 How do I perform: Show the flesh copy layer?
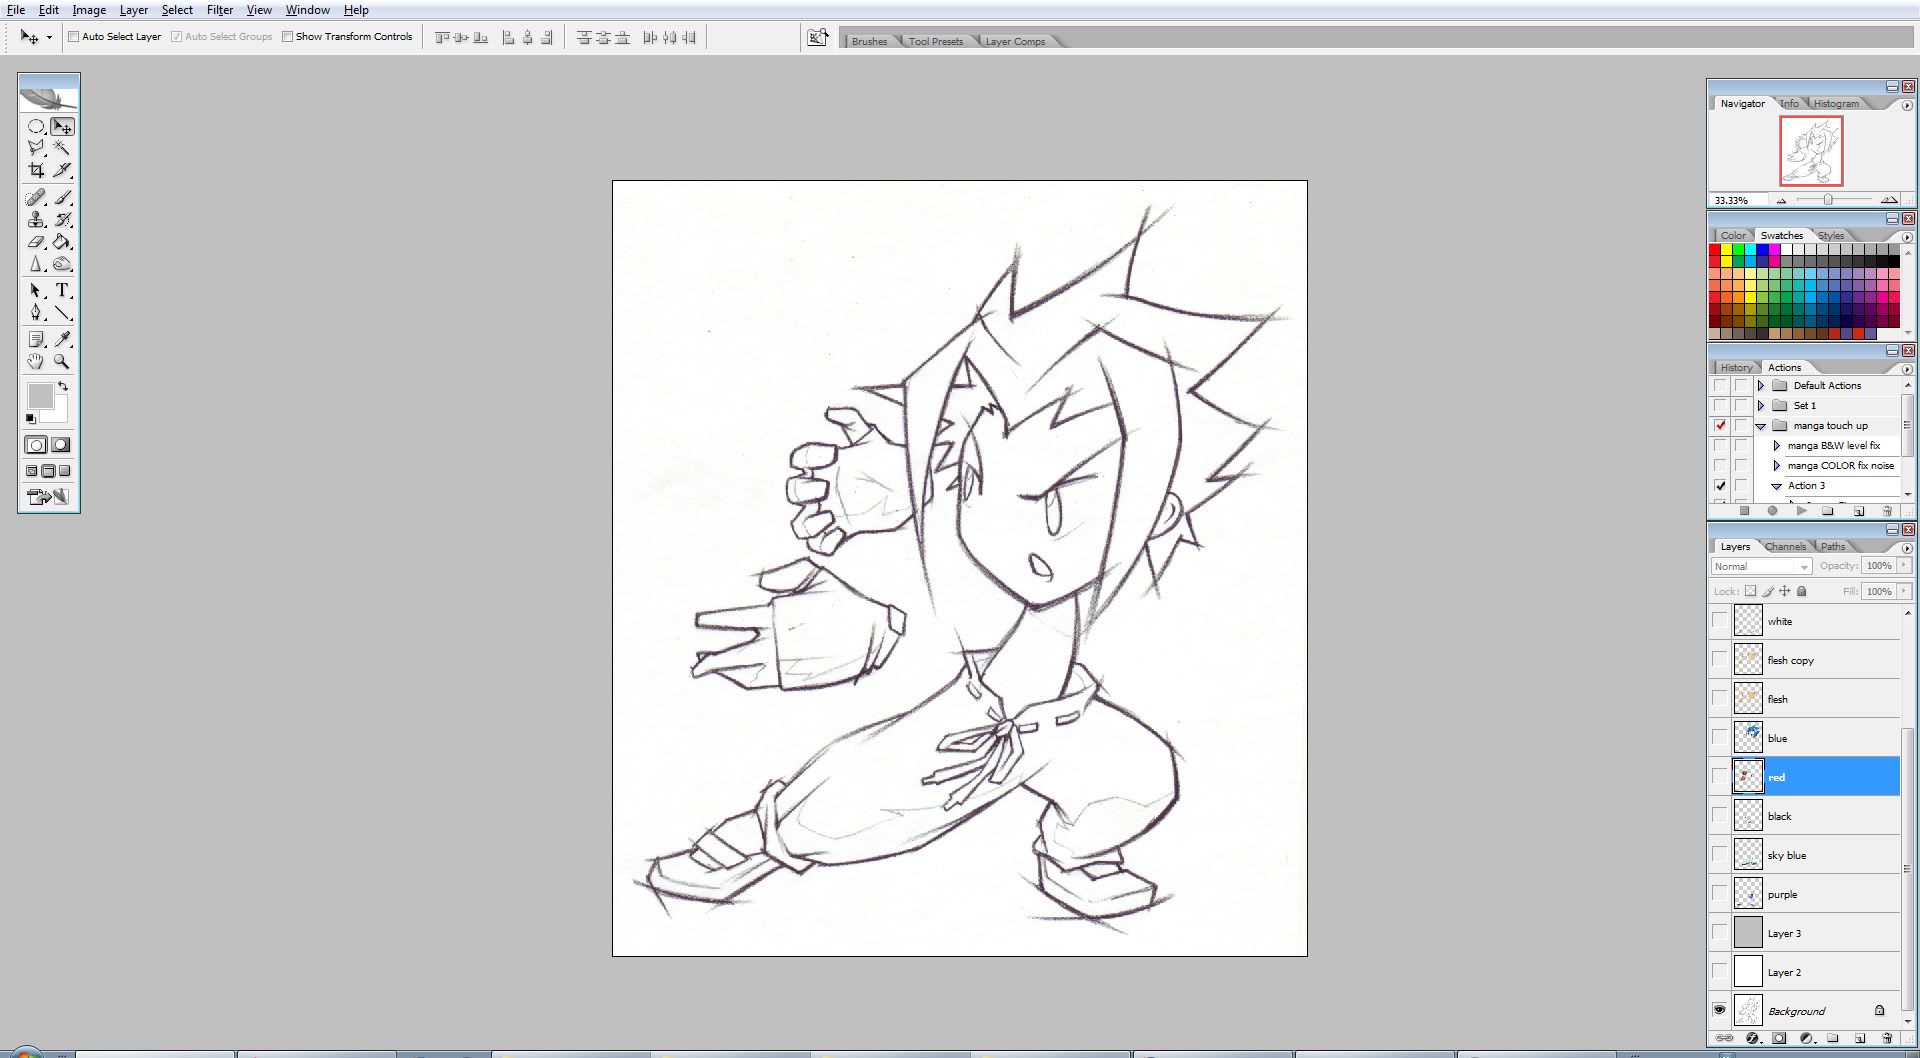(1719, 659)
